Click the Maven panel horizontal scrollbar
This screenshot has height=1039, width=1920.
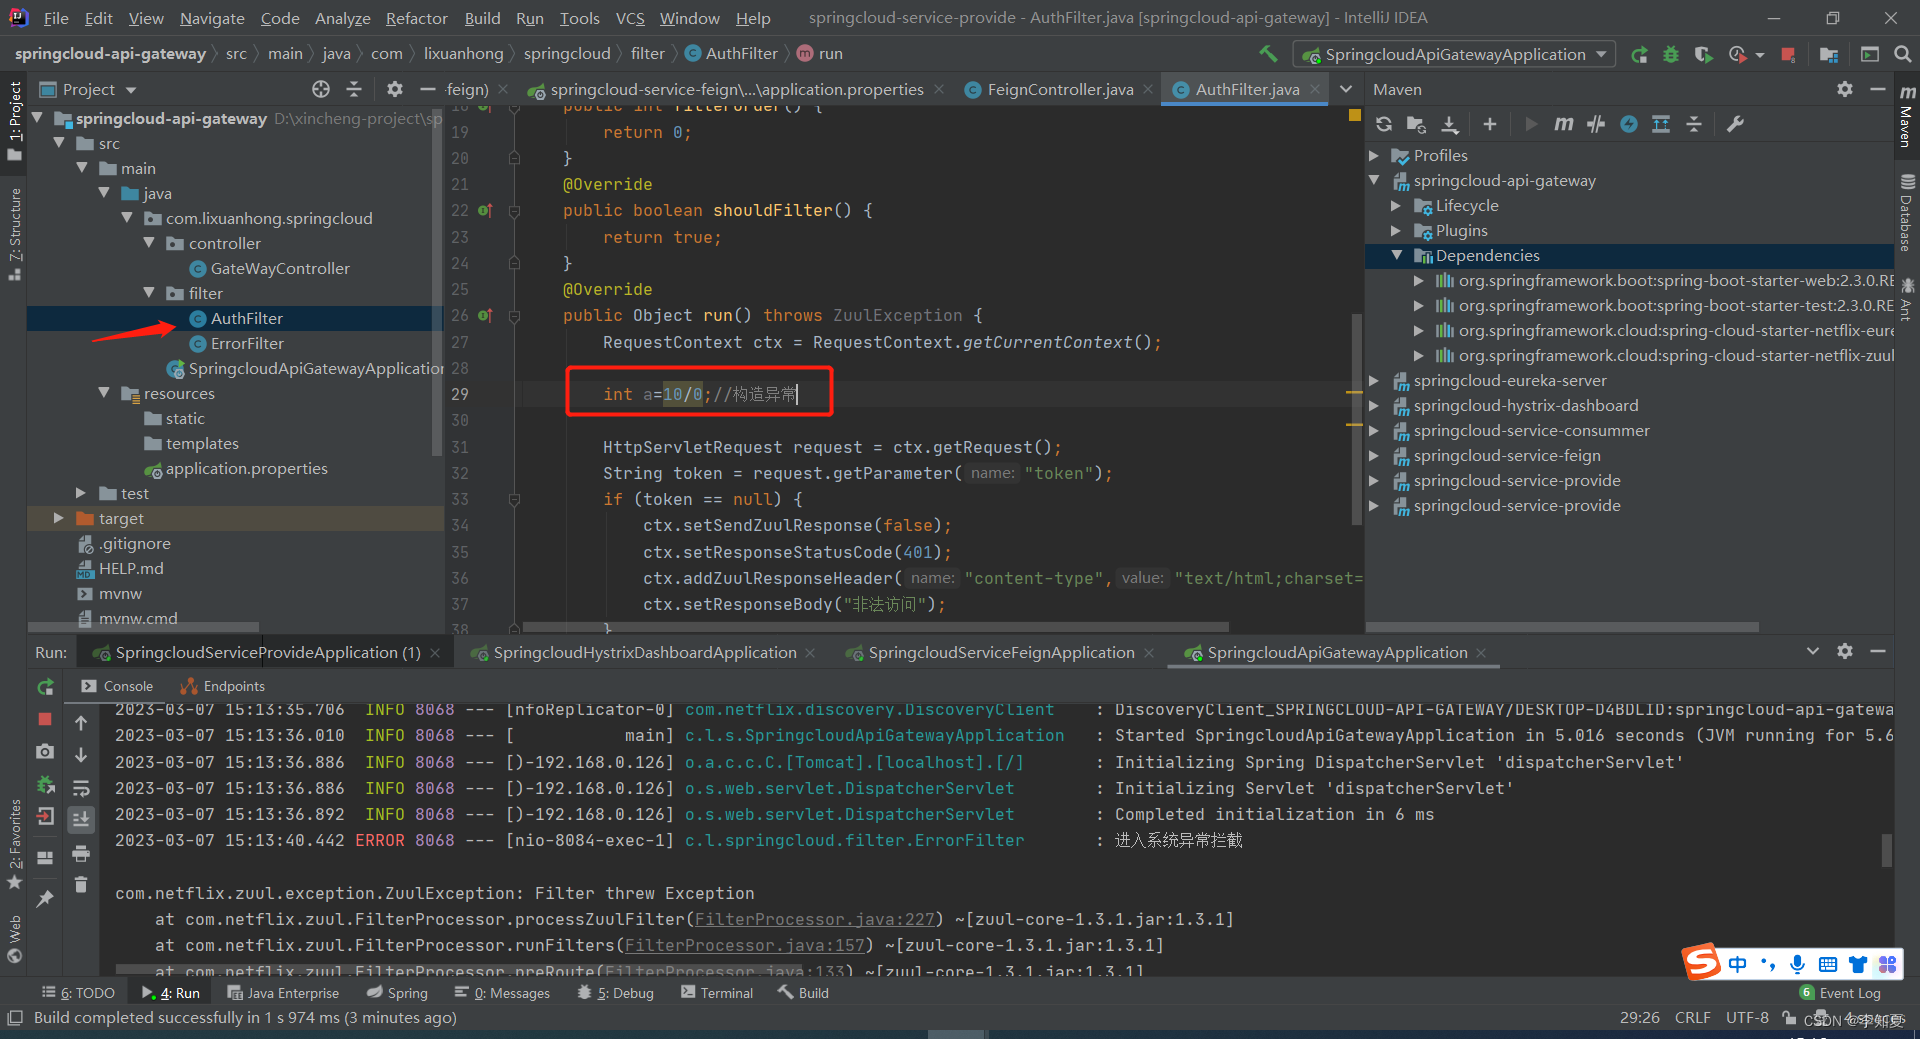click(x=1562, y=627)
